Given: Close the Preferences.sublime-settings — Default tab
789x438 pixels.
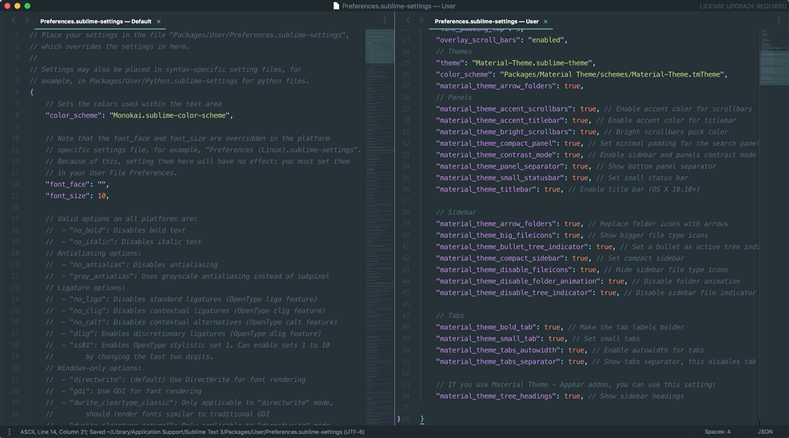Looking at the screenshot, I should click(x=159, y=22).
